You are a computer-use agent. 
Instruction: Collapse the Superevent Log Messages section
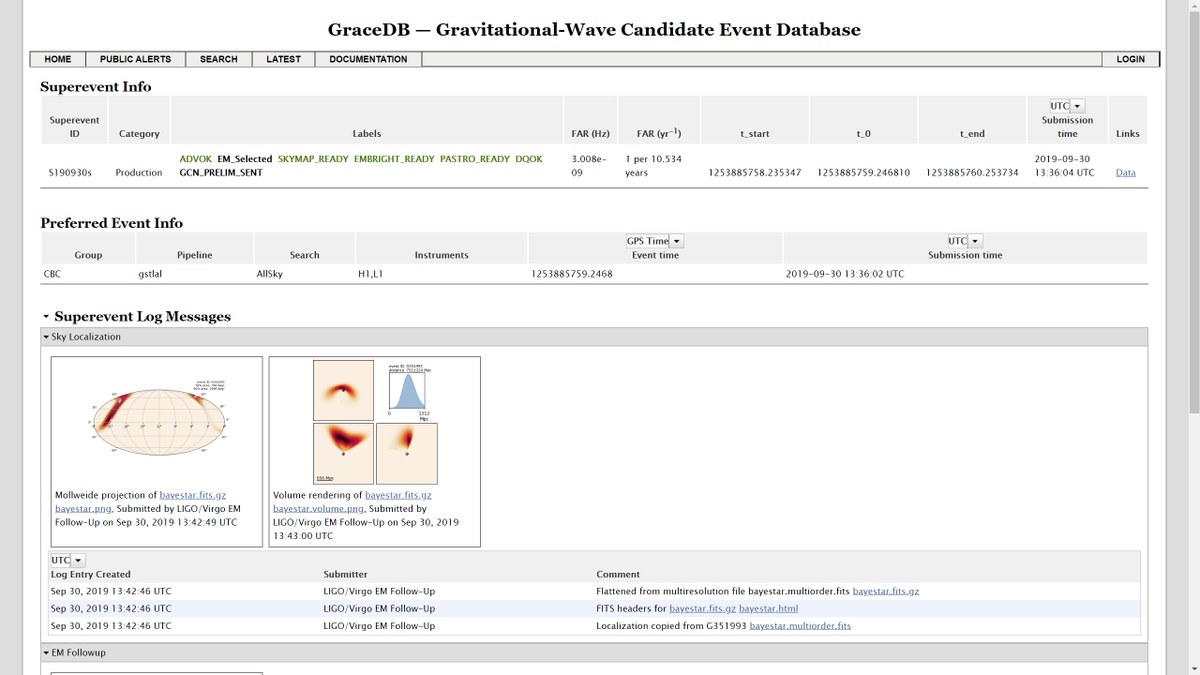click(x=47, y=317)
